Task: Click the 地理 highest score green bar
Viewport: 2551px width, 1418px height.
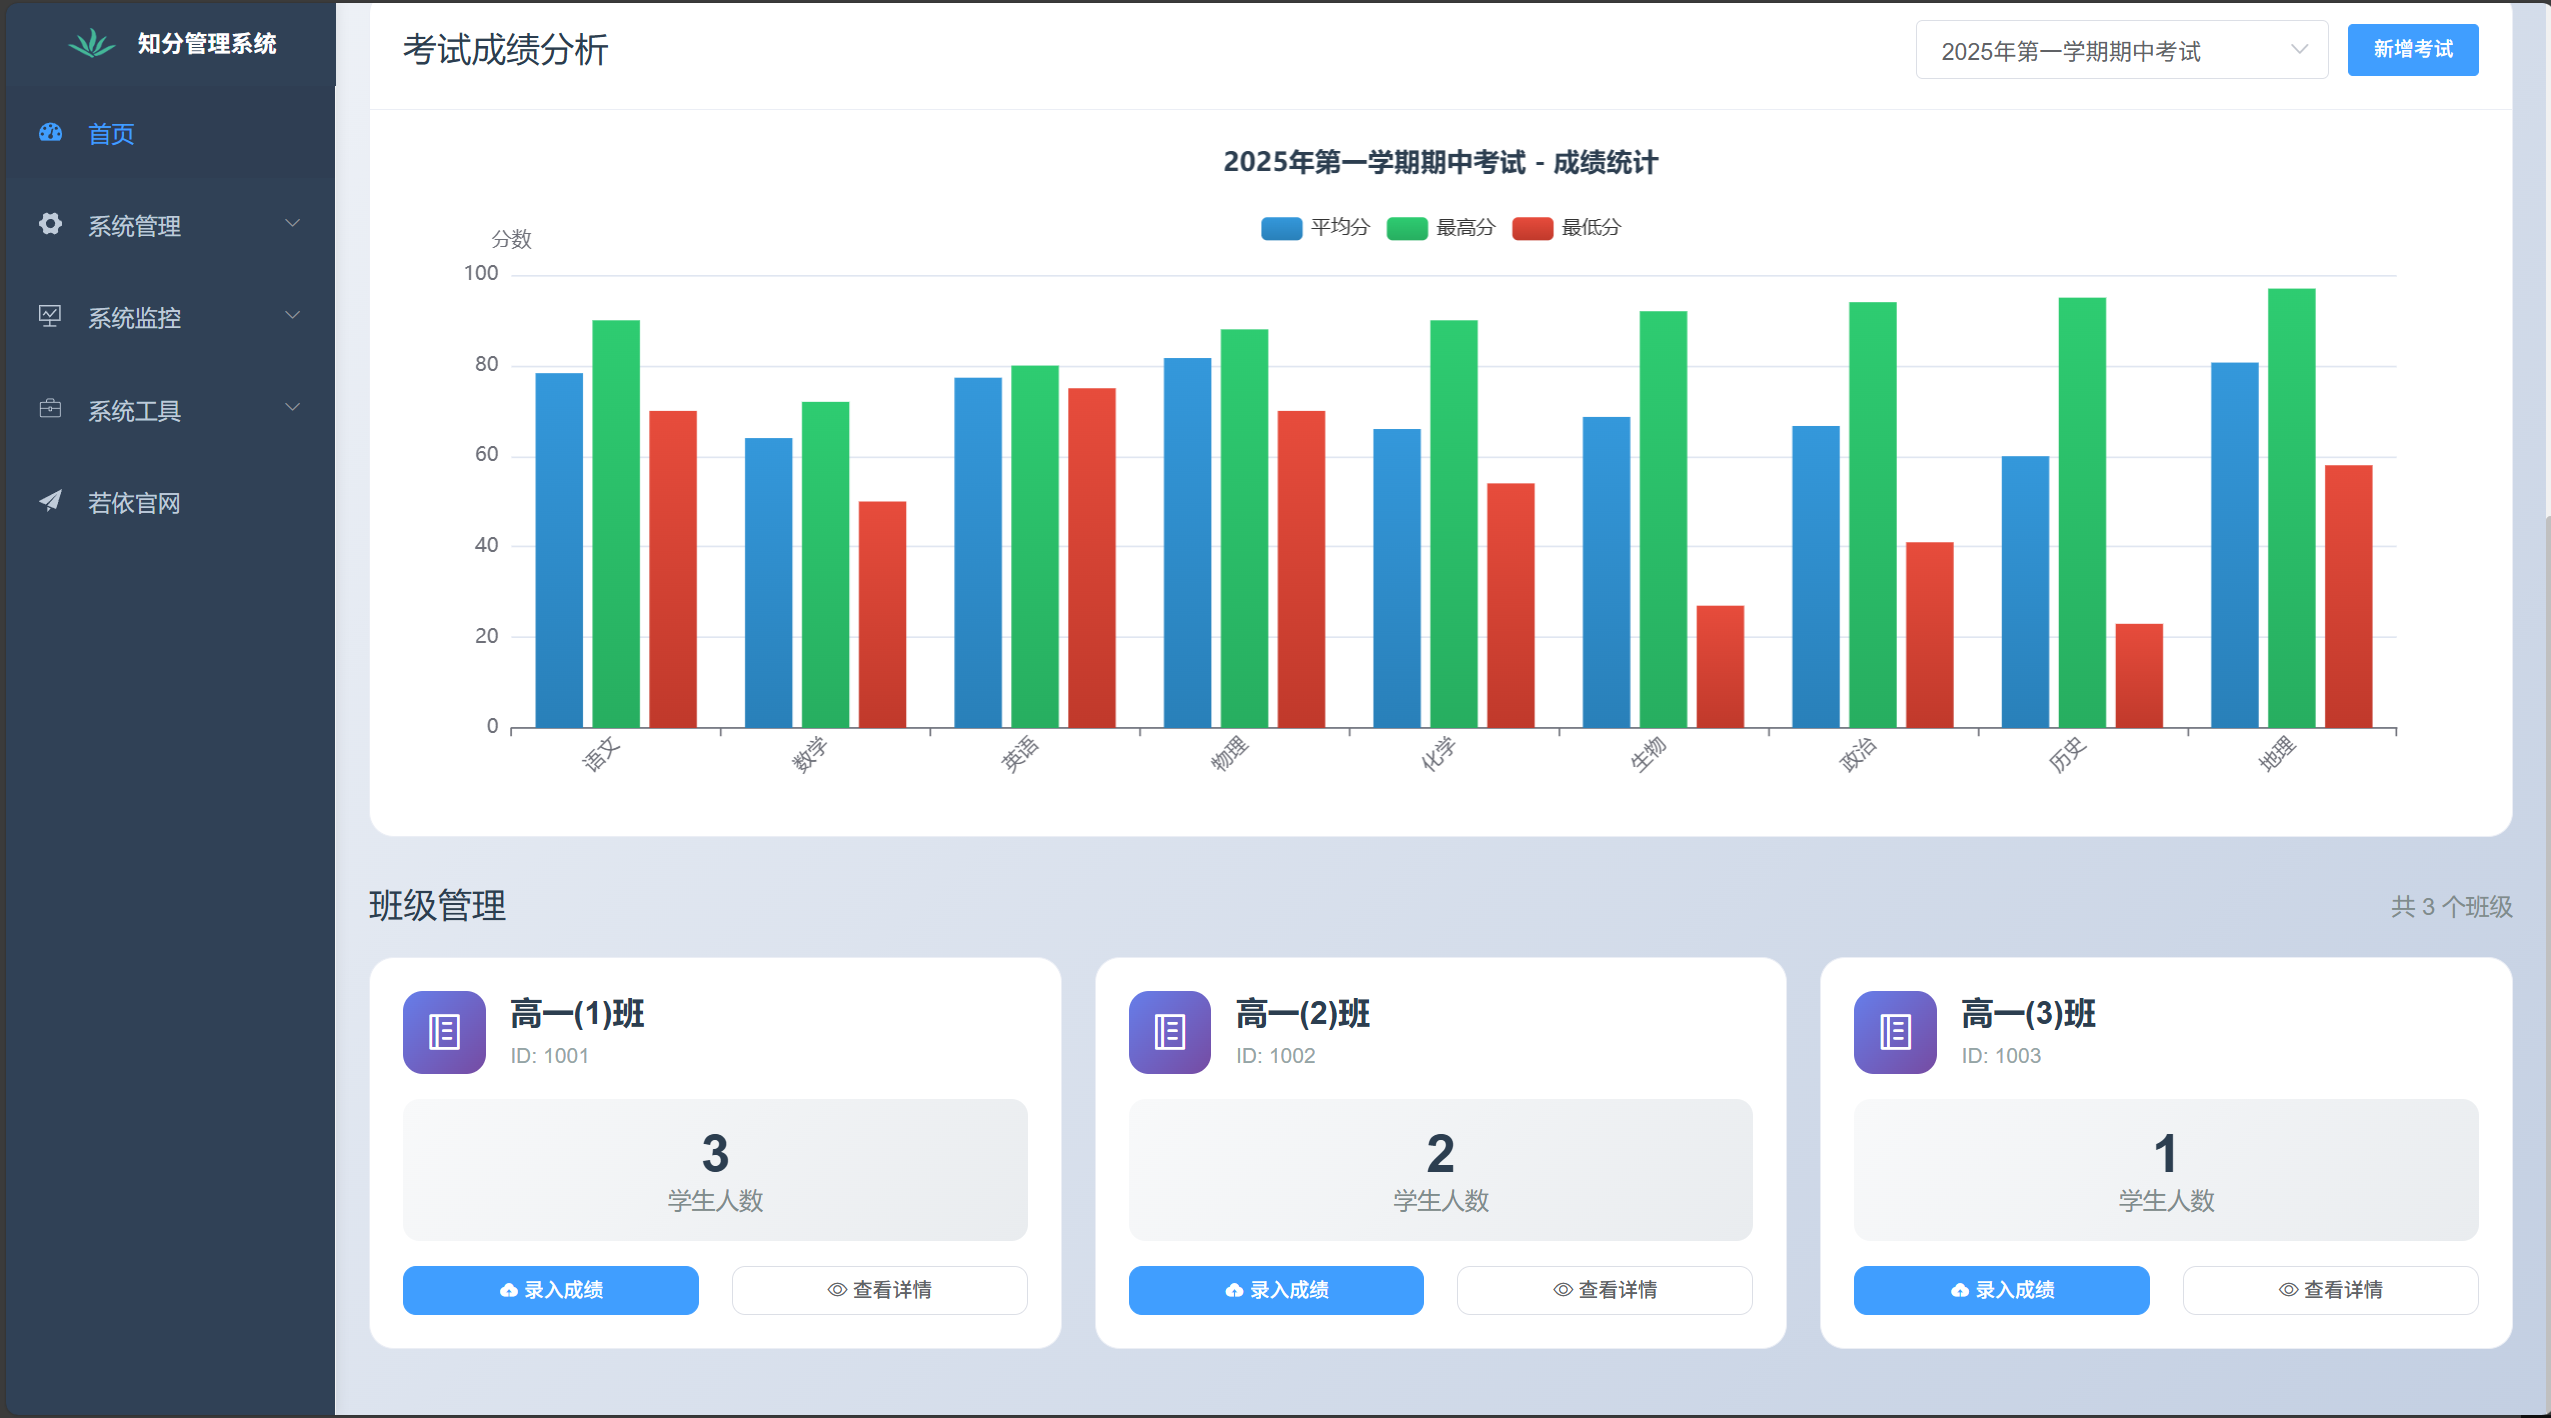Action: tap(2291, 508)
